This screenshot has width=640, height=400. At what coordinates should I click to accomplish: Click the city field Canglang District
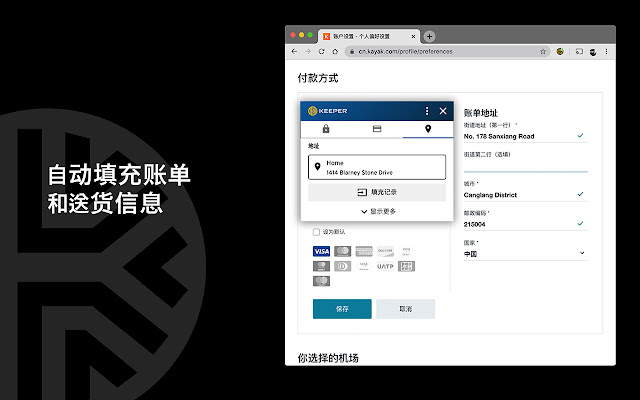pyautogui.click(x=526, y=195)
